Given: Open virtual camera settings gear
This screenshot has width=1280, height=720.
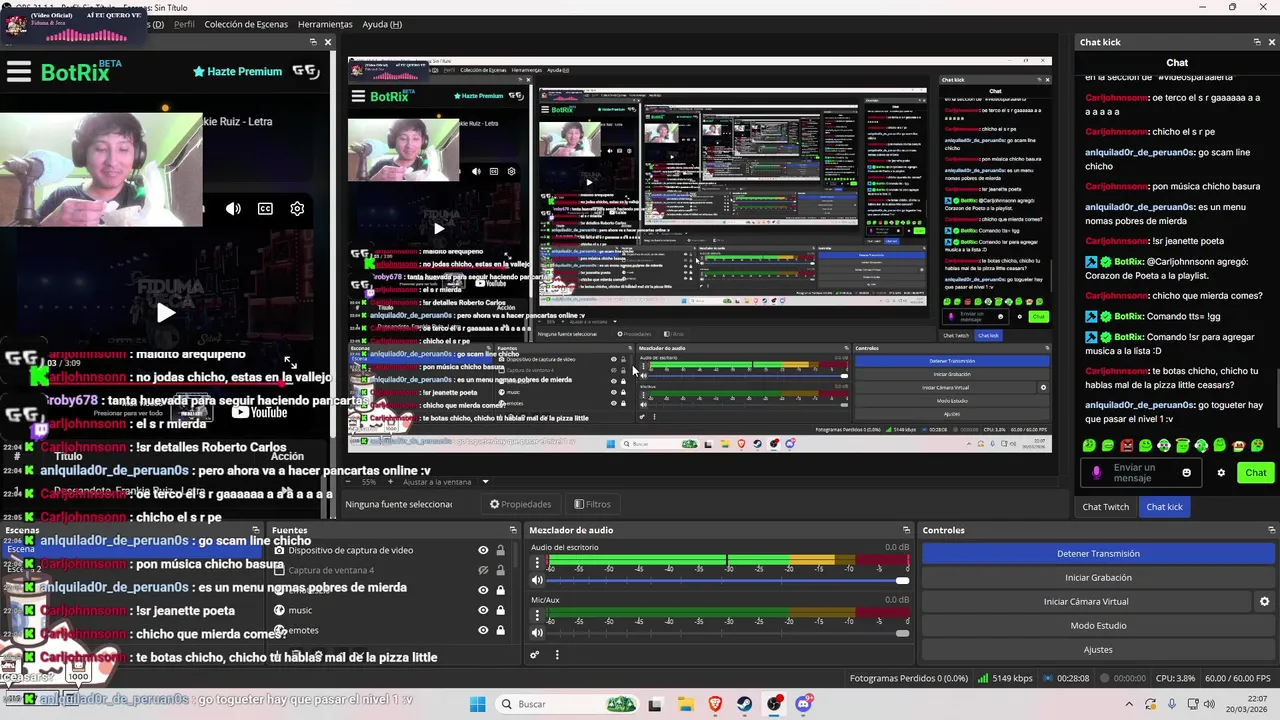Looking at the screenshot, I should click(x=1264, y=601).
